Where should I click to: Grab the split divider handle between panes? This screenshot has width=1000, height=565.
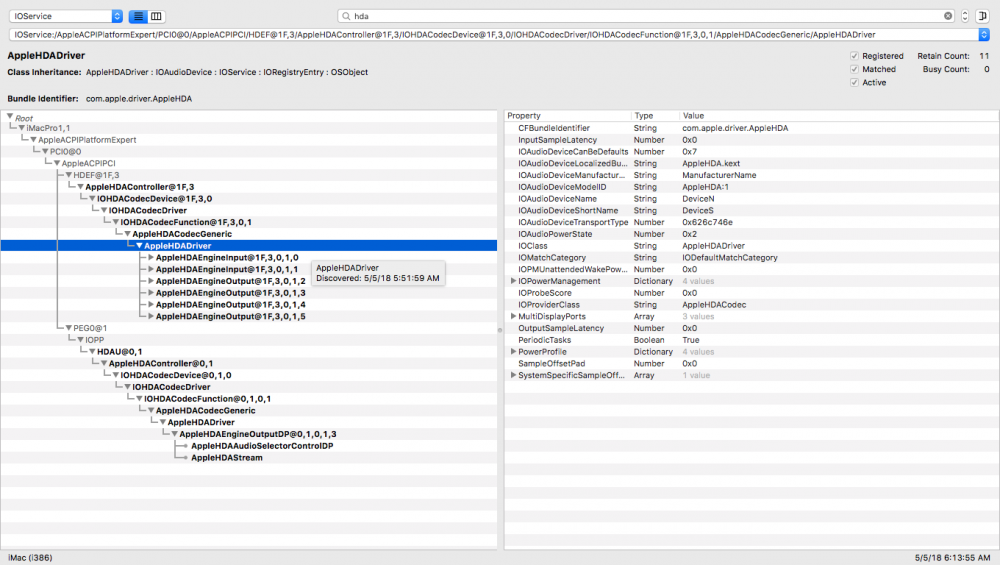tap(500, 330)
